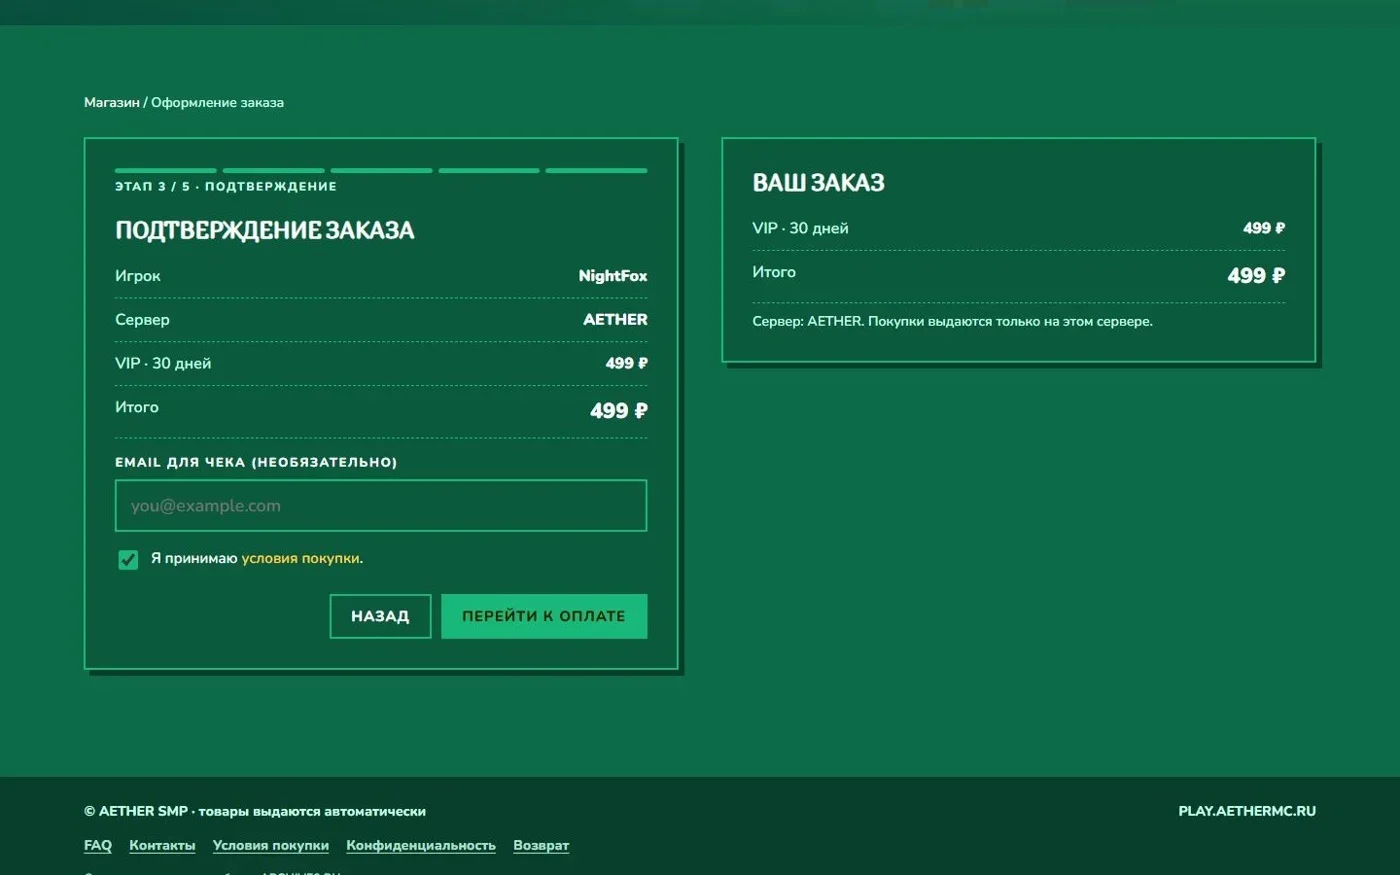Select the first progress step segment
This screenshot has width=1400, height=875.
coord(166,171)
